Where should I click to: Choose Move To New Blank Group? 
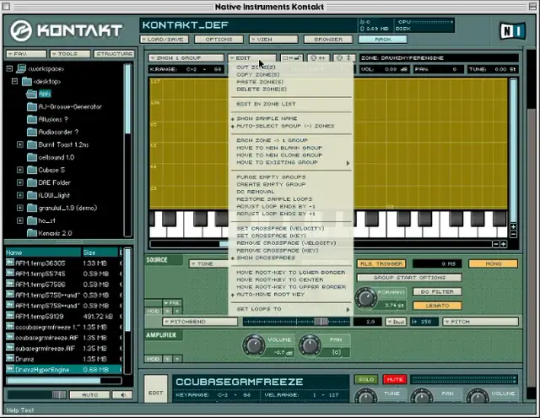click(279, 148)
